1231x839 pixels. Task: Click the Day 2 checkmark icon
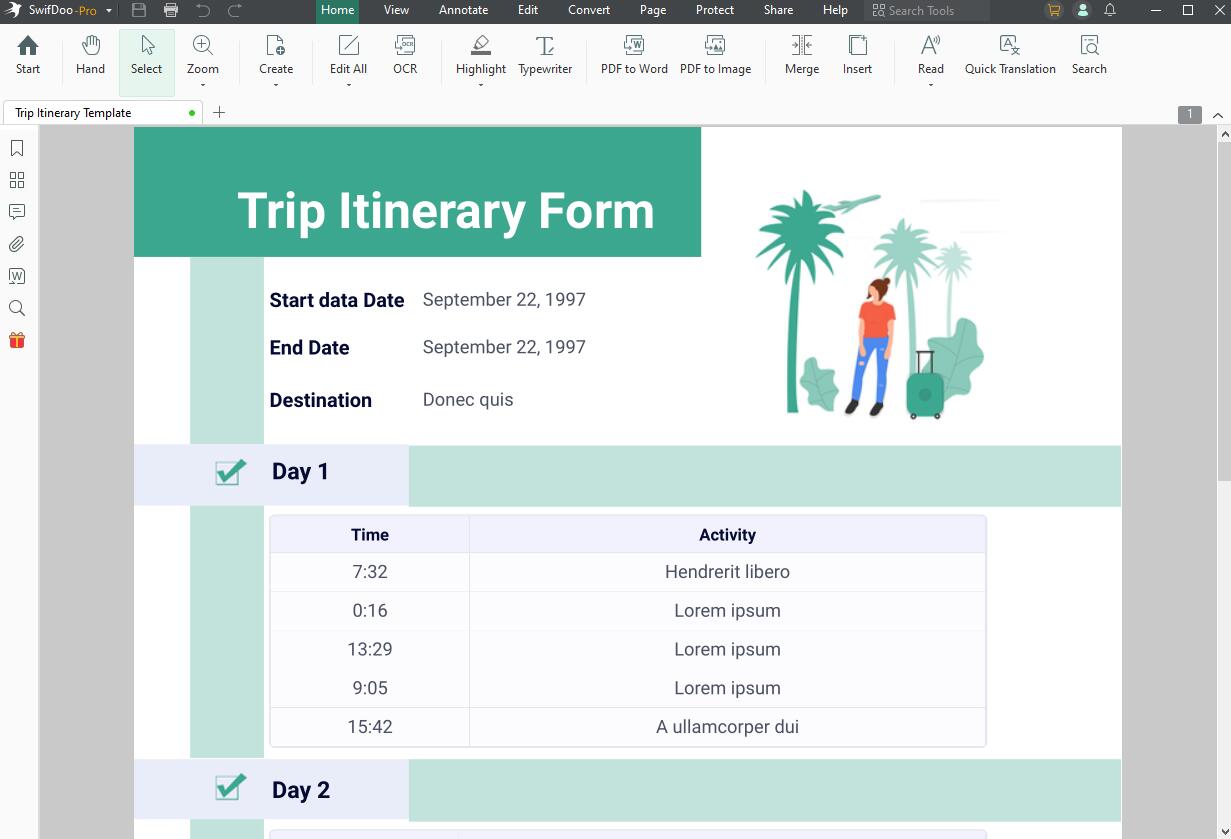[x=231, y=787]
